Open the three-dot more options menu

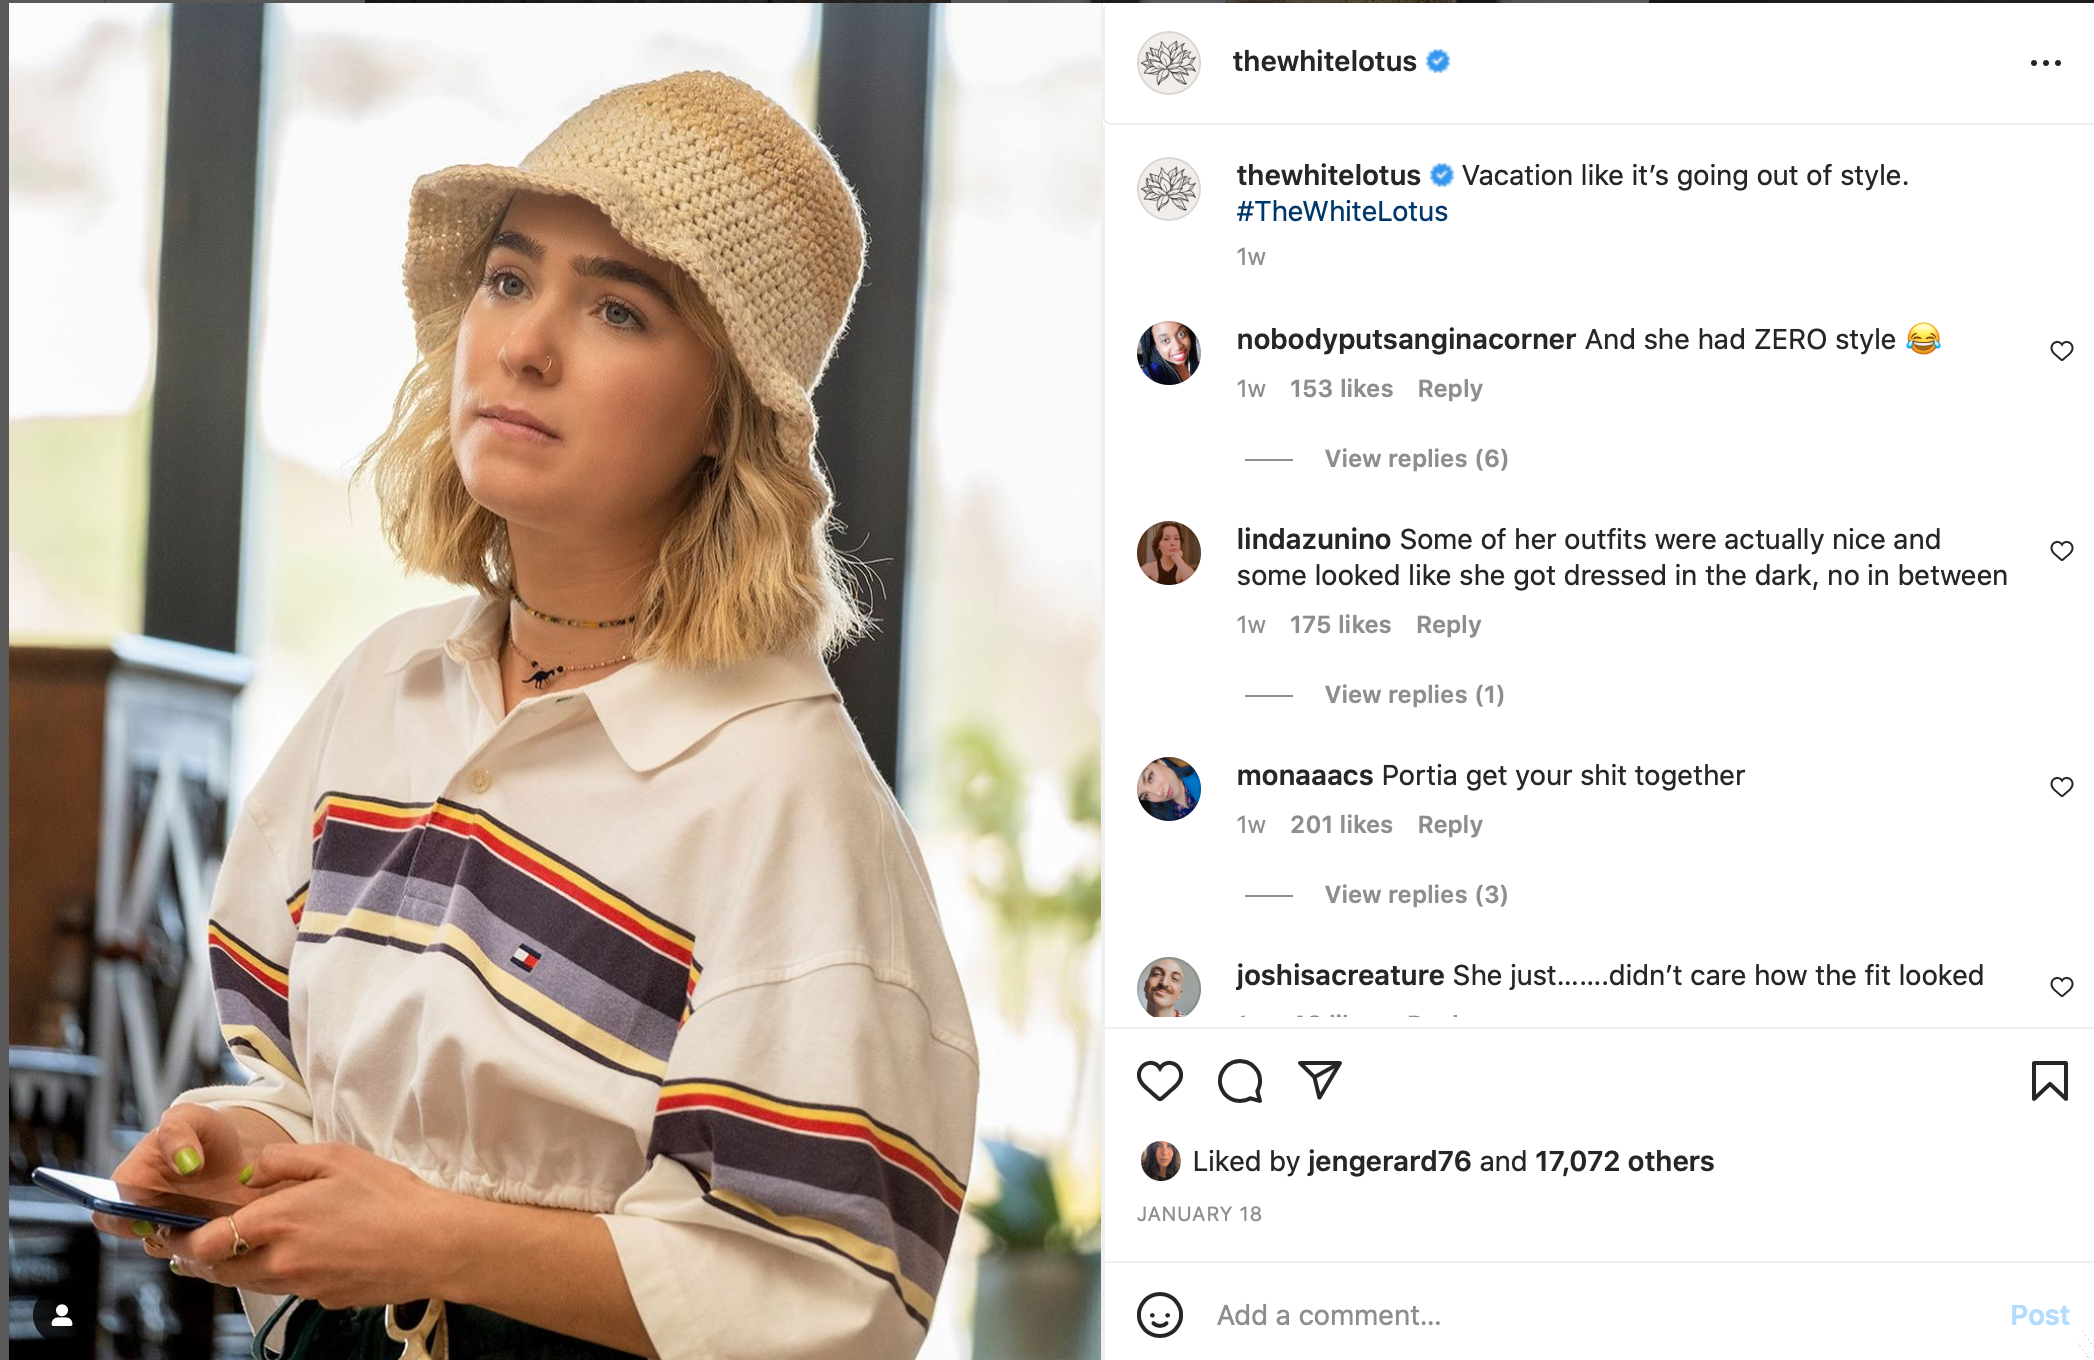2045,63
